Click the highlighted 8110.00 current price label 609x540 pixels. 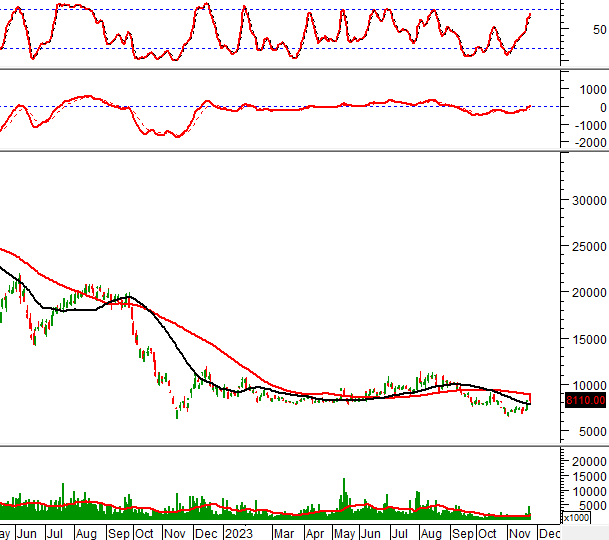(x=584, y=400)
